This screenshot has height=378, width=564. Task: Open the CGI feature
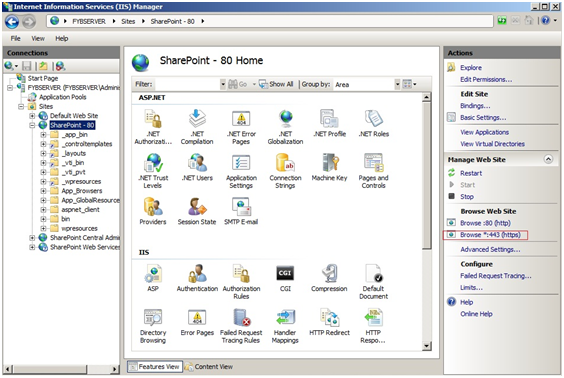[285, 278]
